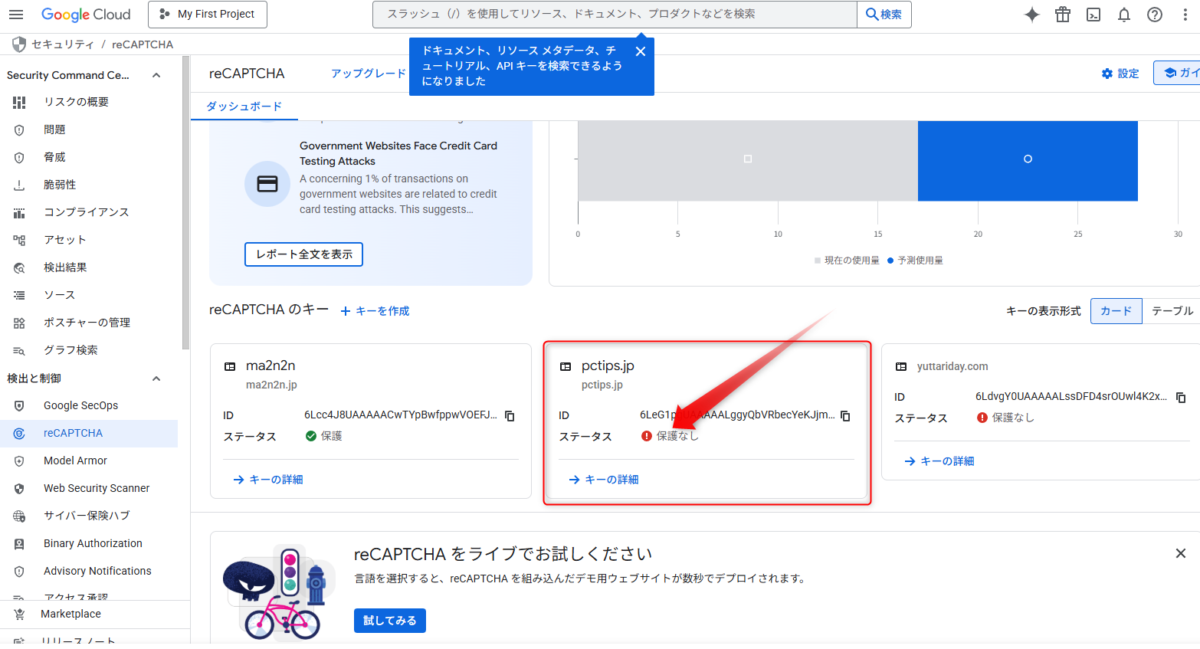
Task: Click the レポート全文を表示 button
Action: [303, 254]
